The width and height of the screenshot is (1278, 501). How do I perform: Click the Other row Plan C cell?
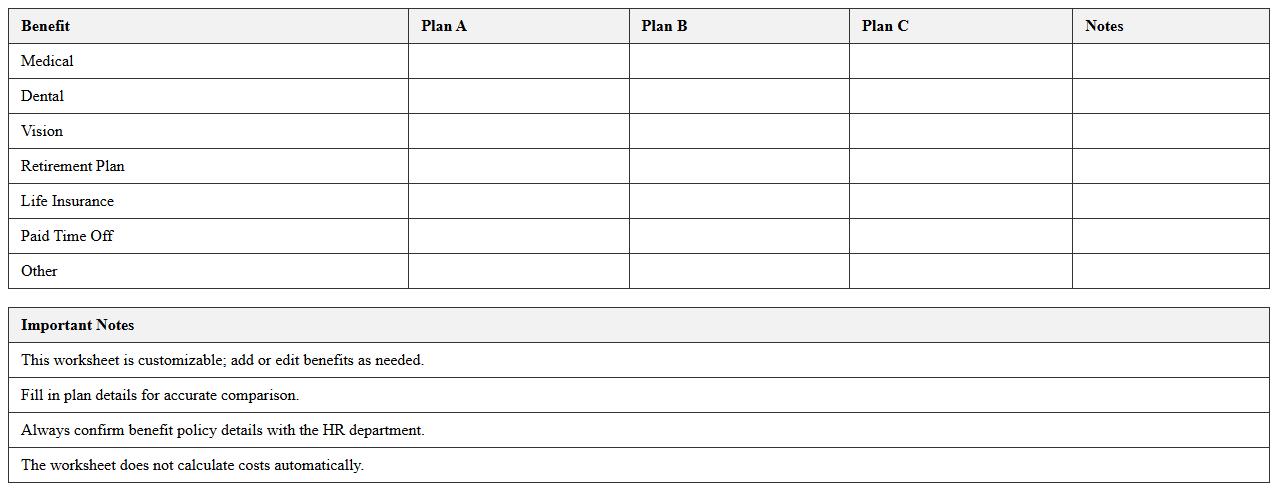click(x=960, y=271)
